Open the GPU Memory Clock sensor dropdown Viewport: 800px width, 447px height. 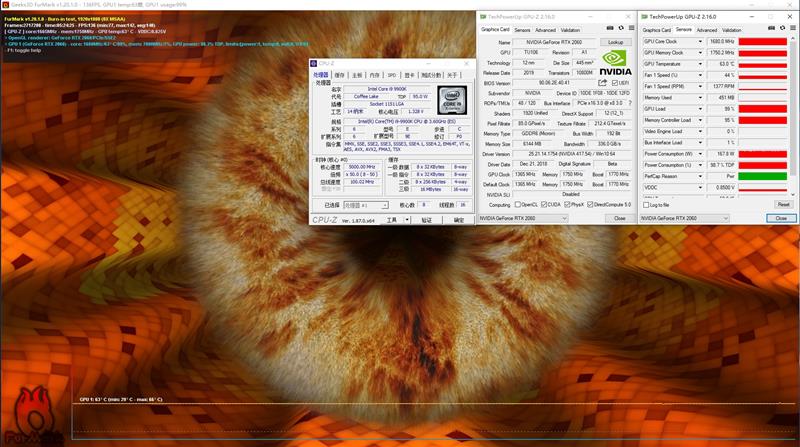pos(700,53)
